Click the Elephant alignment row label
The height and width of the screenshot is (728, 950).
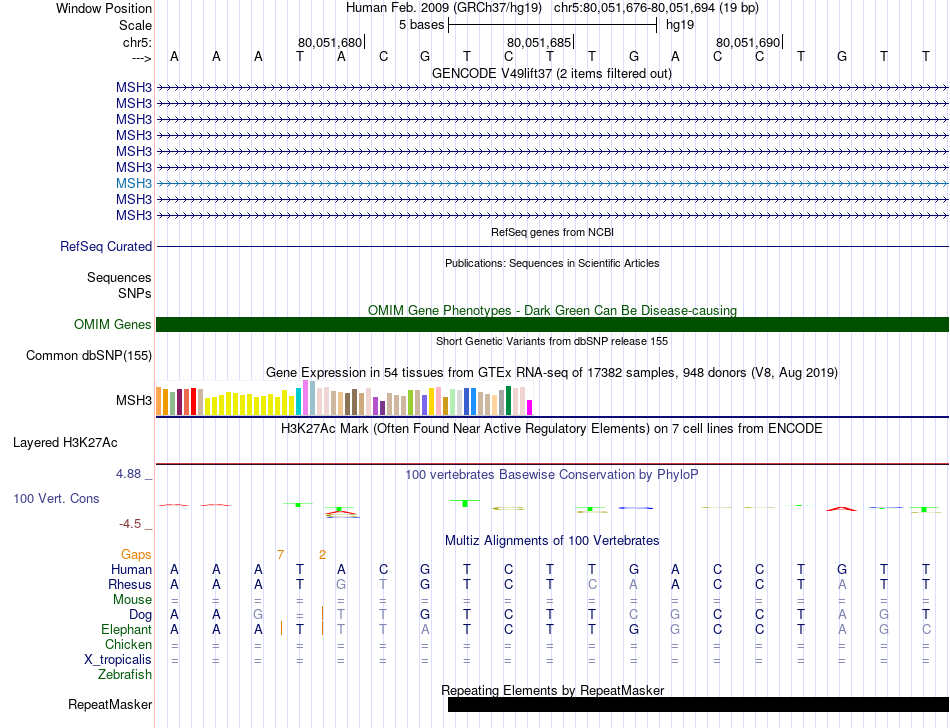coord(126,630)
